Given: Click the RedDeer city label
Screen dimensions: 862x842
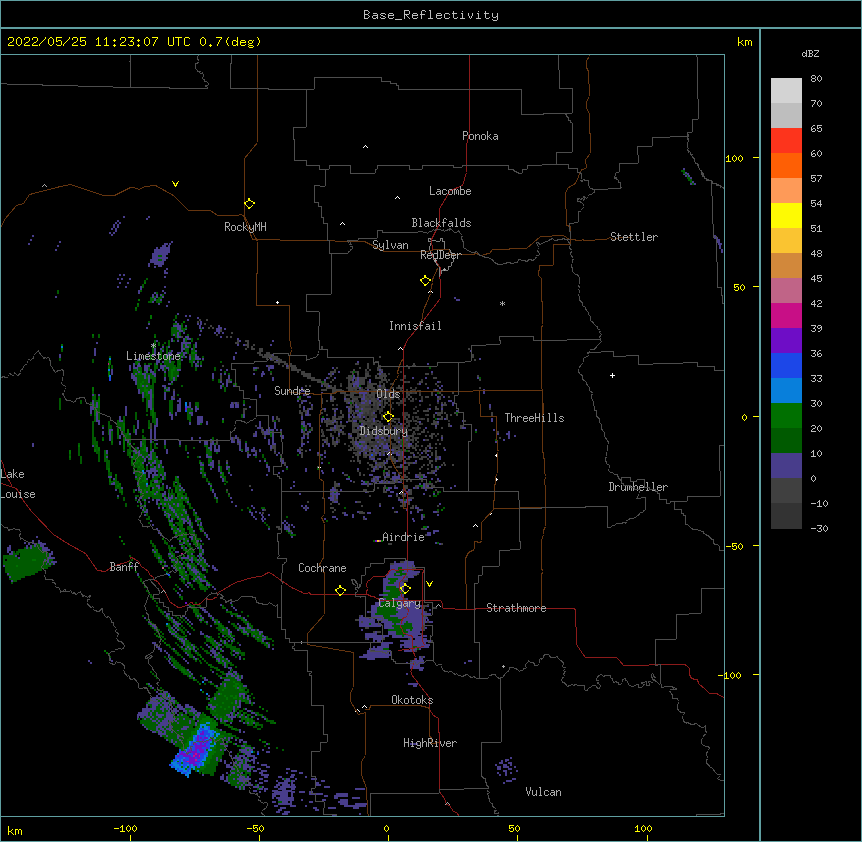Looking at the screenshot, I should click(x=440, y=255).
